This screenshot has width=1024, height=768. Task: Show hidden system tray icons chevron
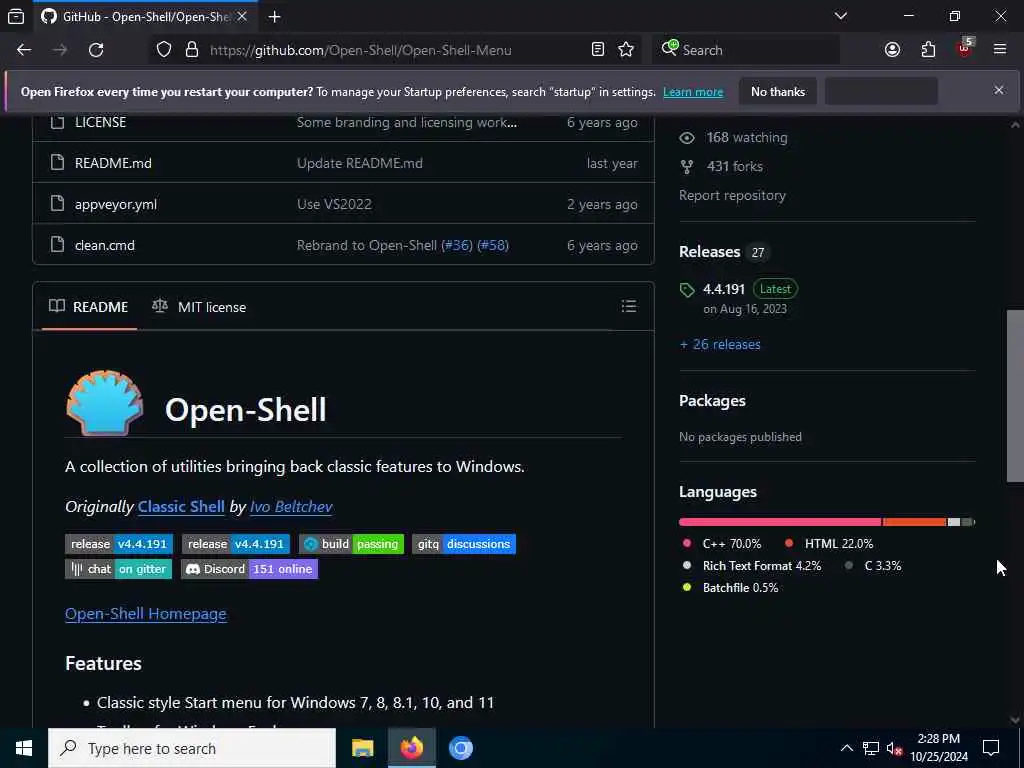(846, 748)
